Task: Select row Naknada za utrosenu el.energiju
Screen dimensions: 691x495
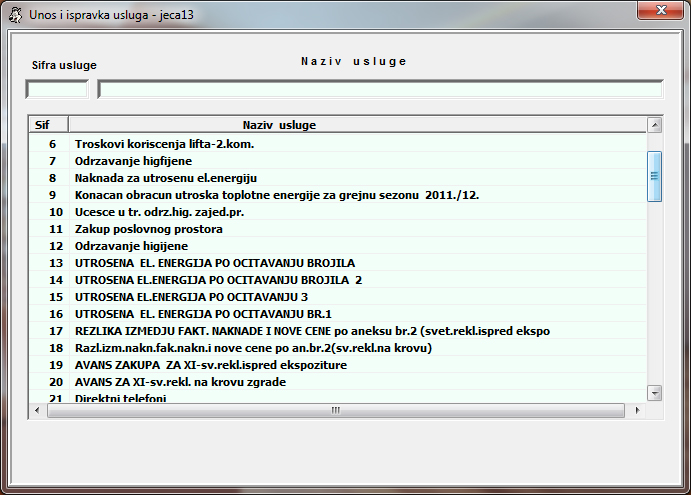Action: (338, 178)
